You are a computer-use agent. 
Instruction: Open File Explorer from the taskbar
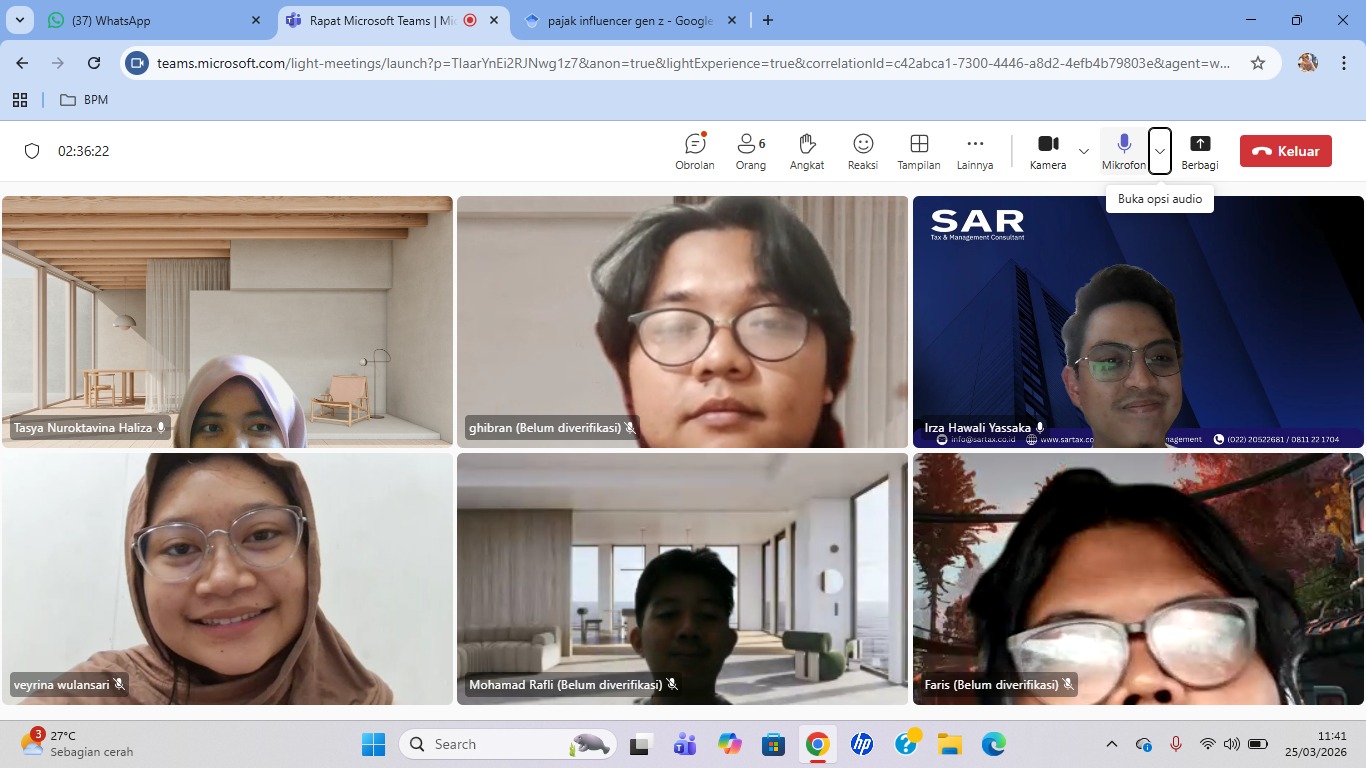tap(949, 744)
